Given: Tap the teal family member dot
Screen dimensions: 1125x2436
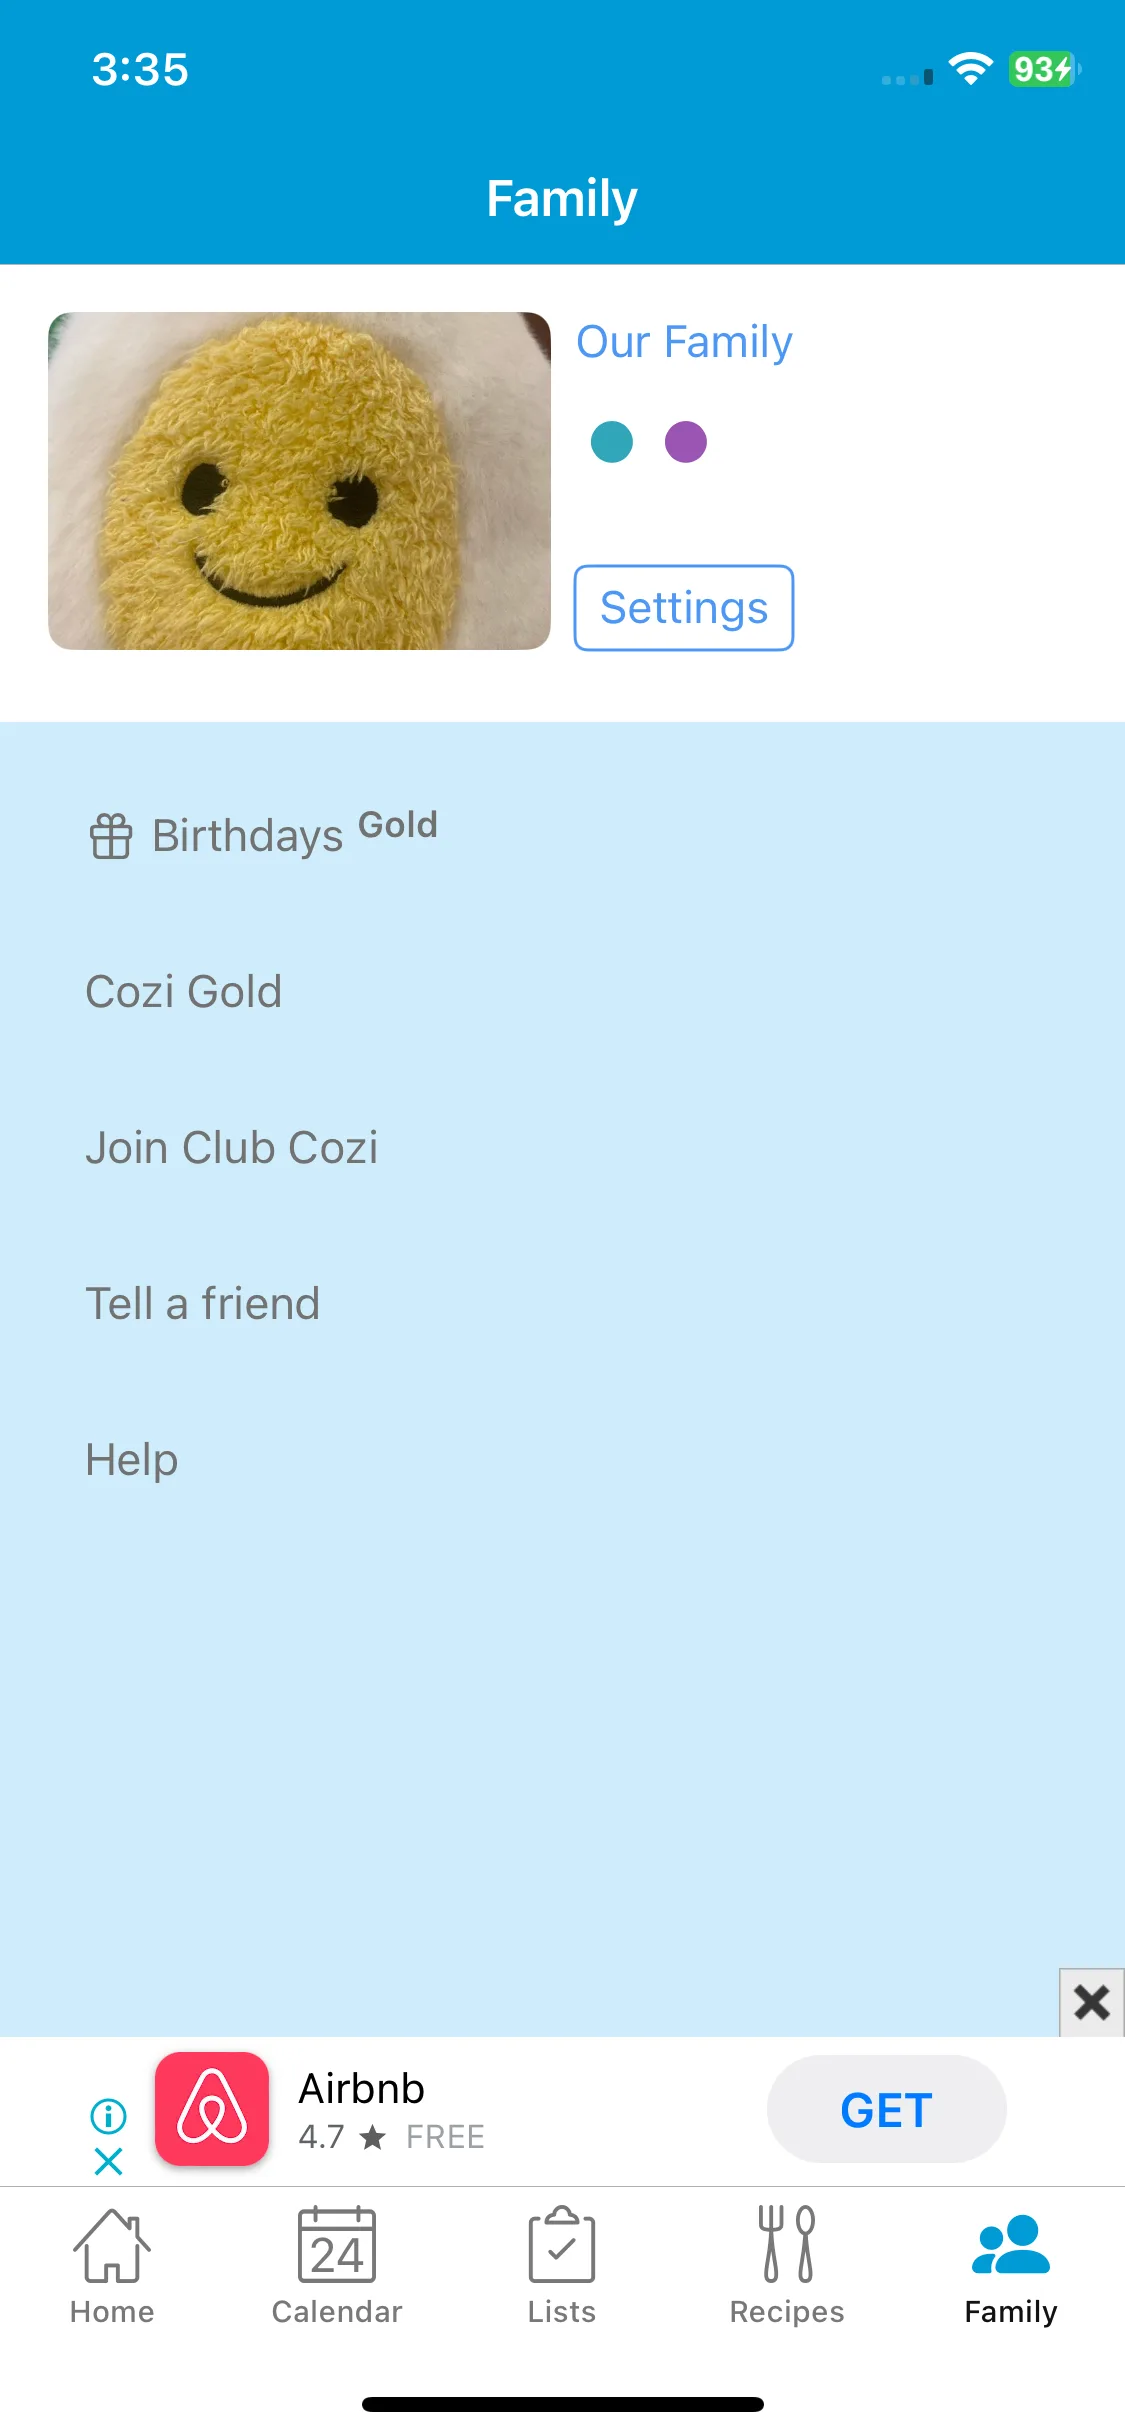Looking at the screenshot, I should point(612,442).
